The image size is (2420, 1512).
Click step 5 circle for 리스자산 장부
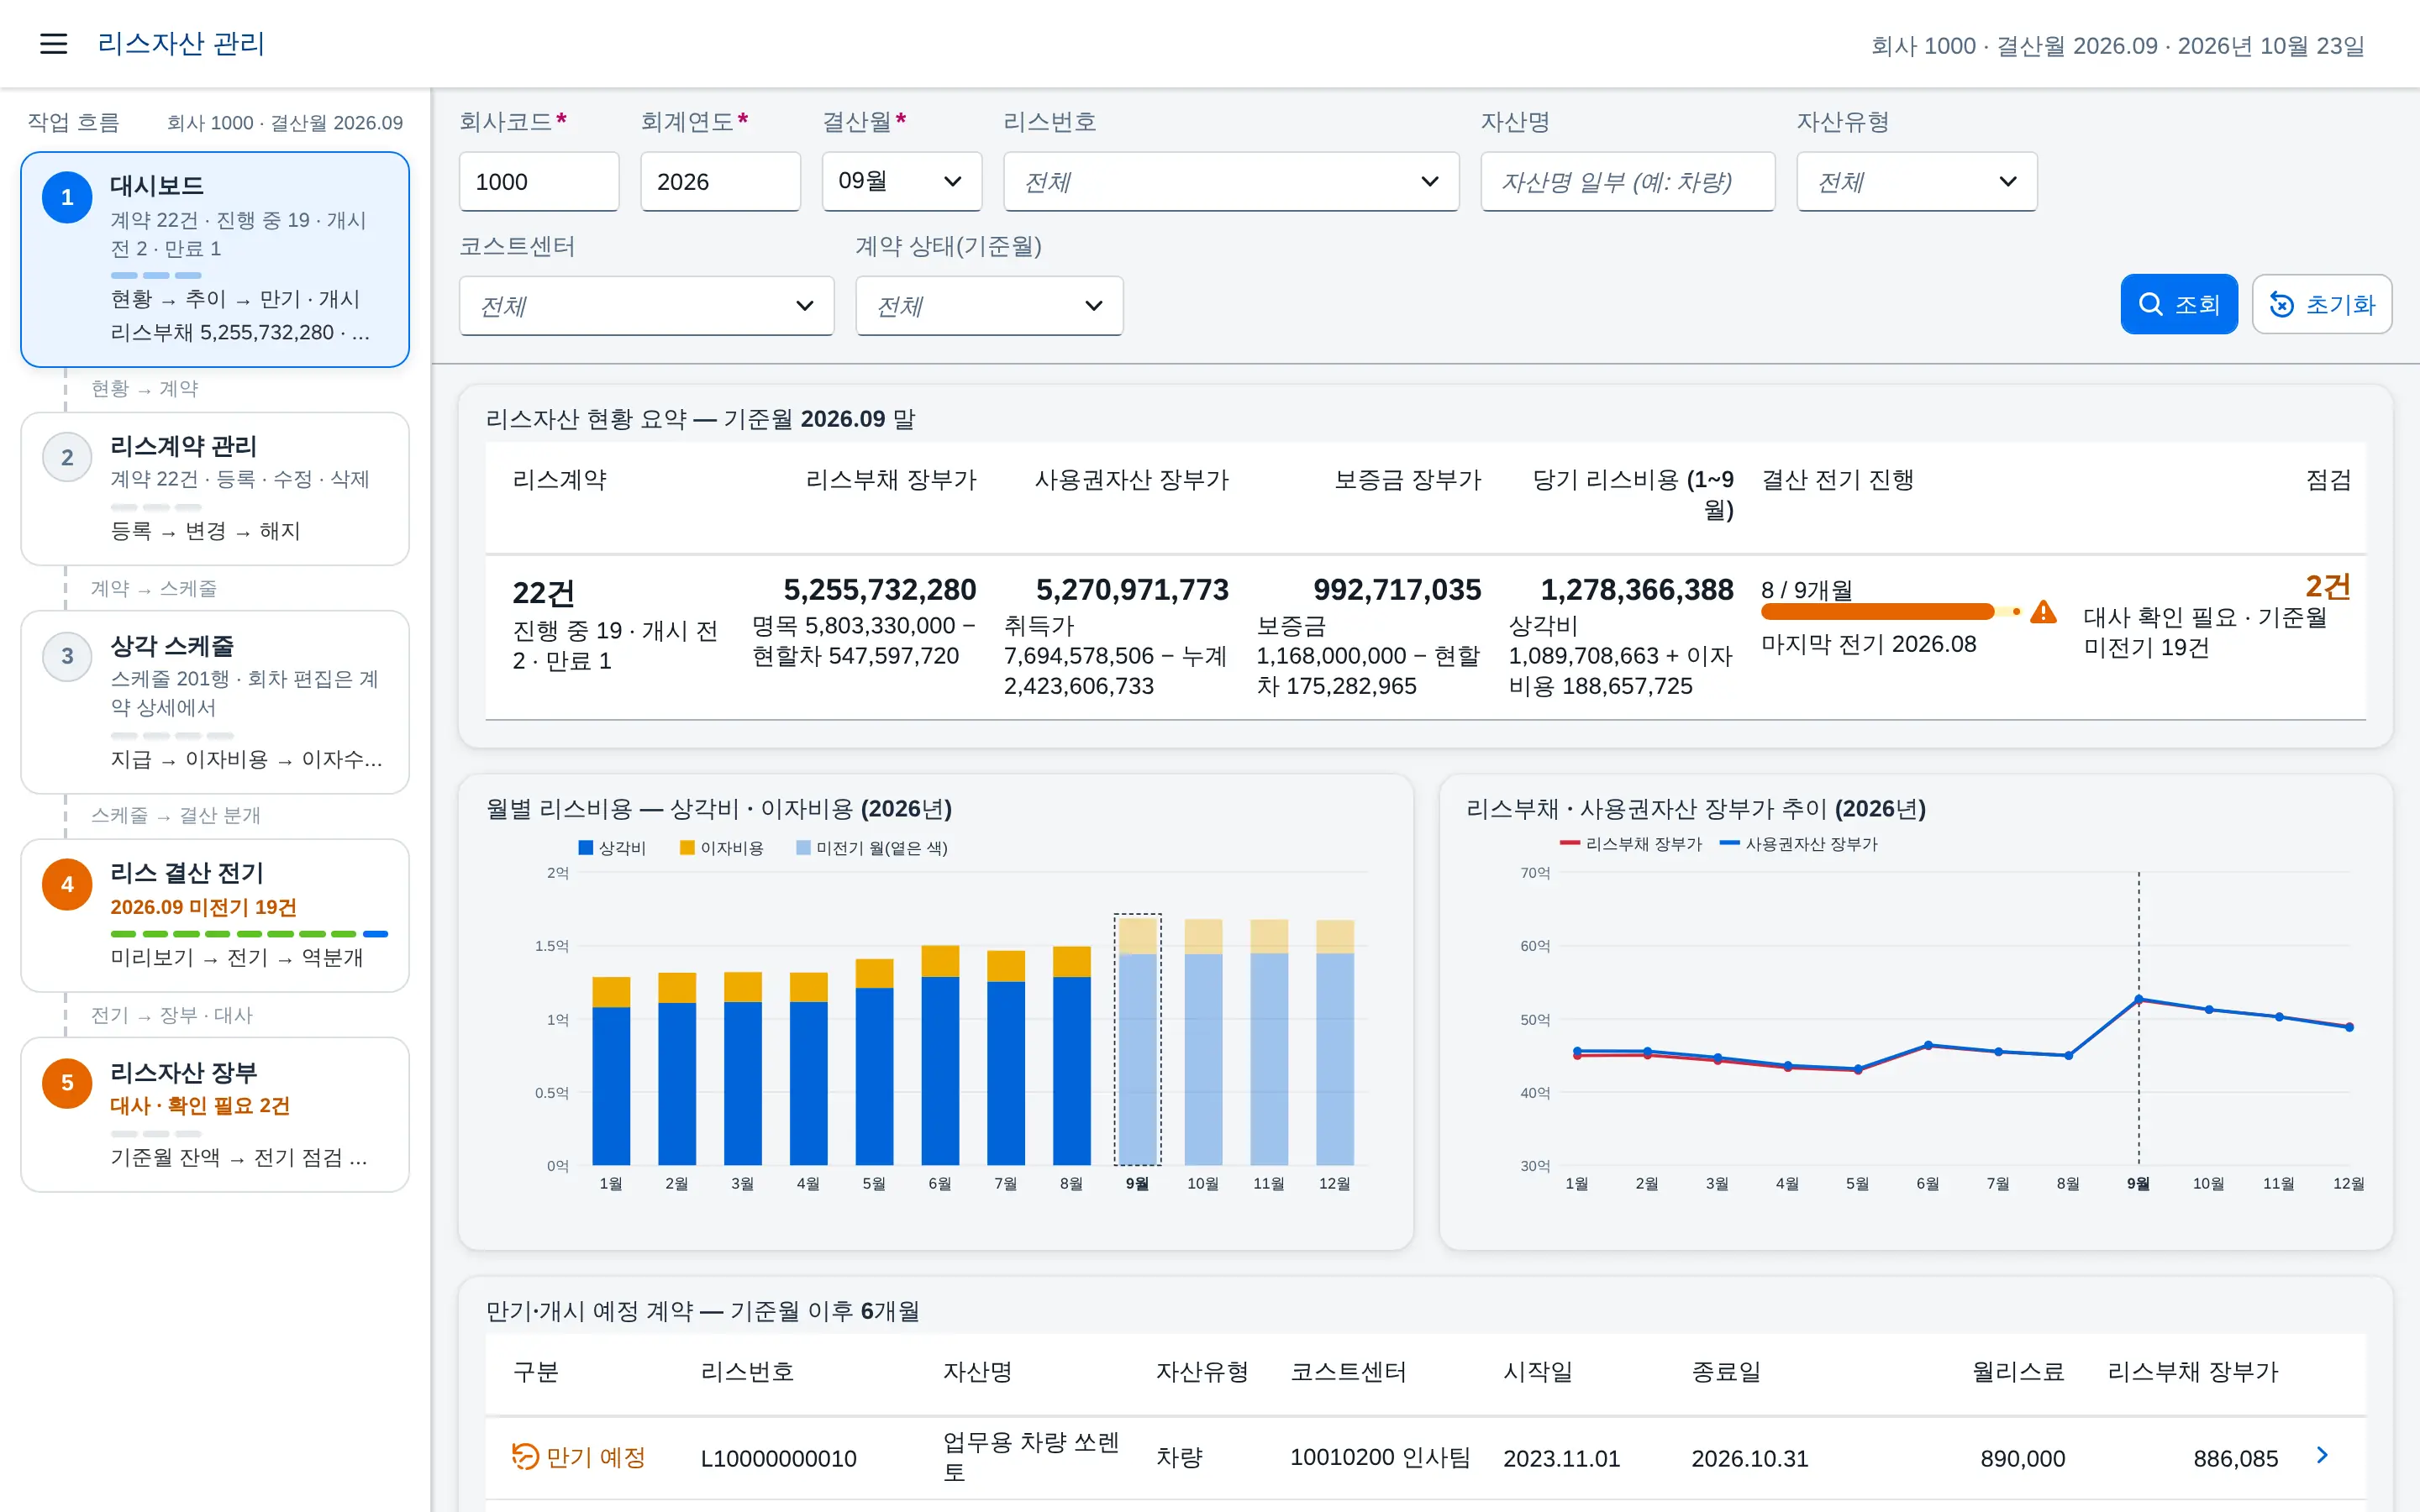pyautogui.click(x=67, y=1083)
